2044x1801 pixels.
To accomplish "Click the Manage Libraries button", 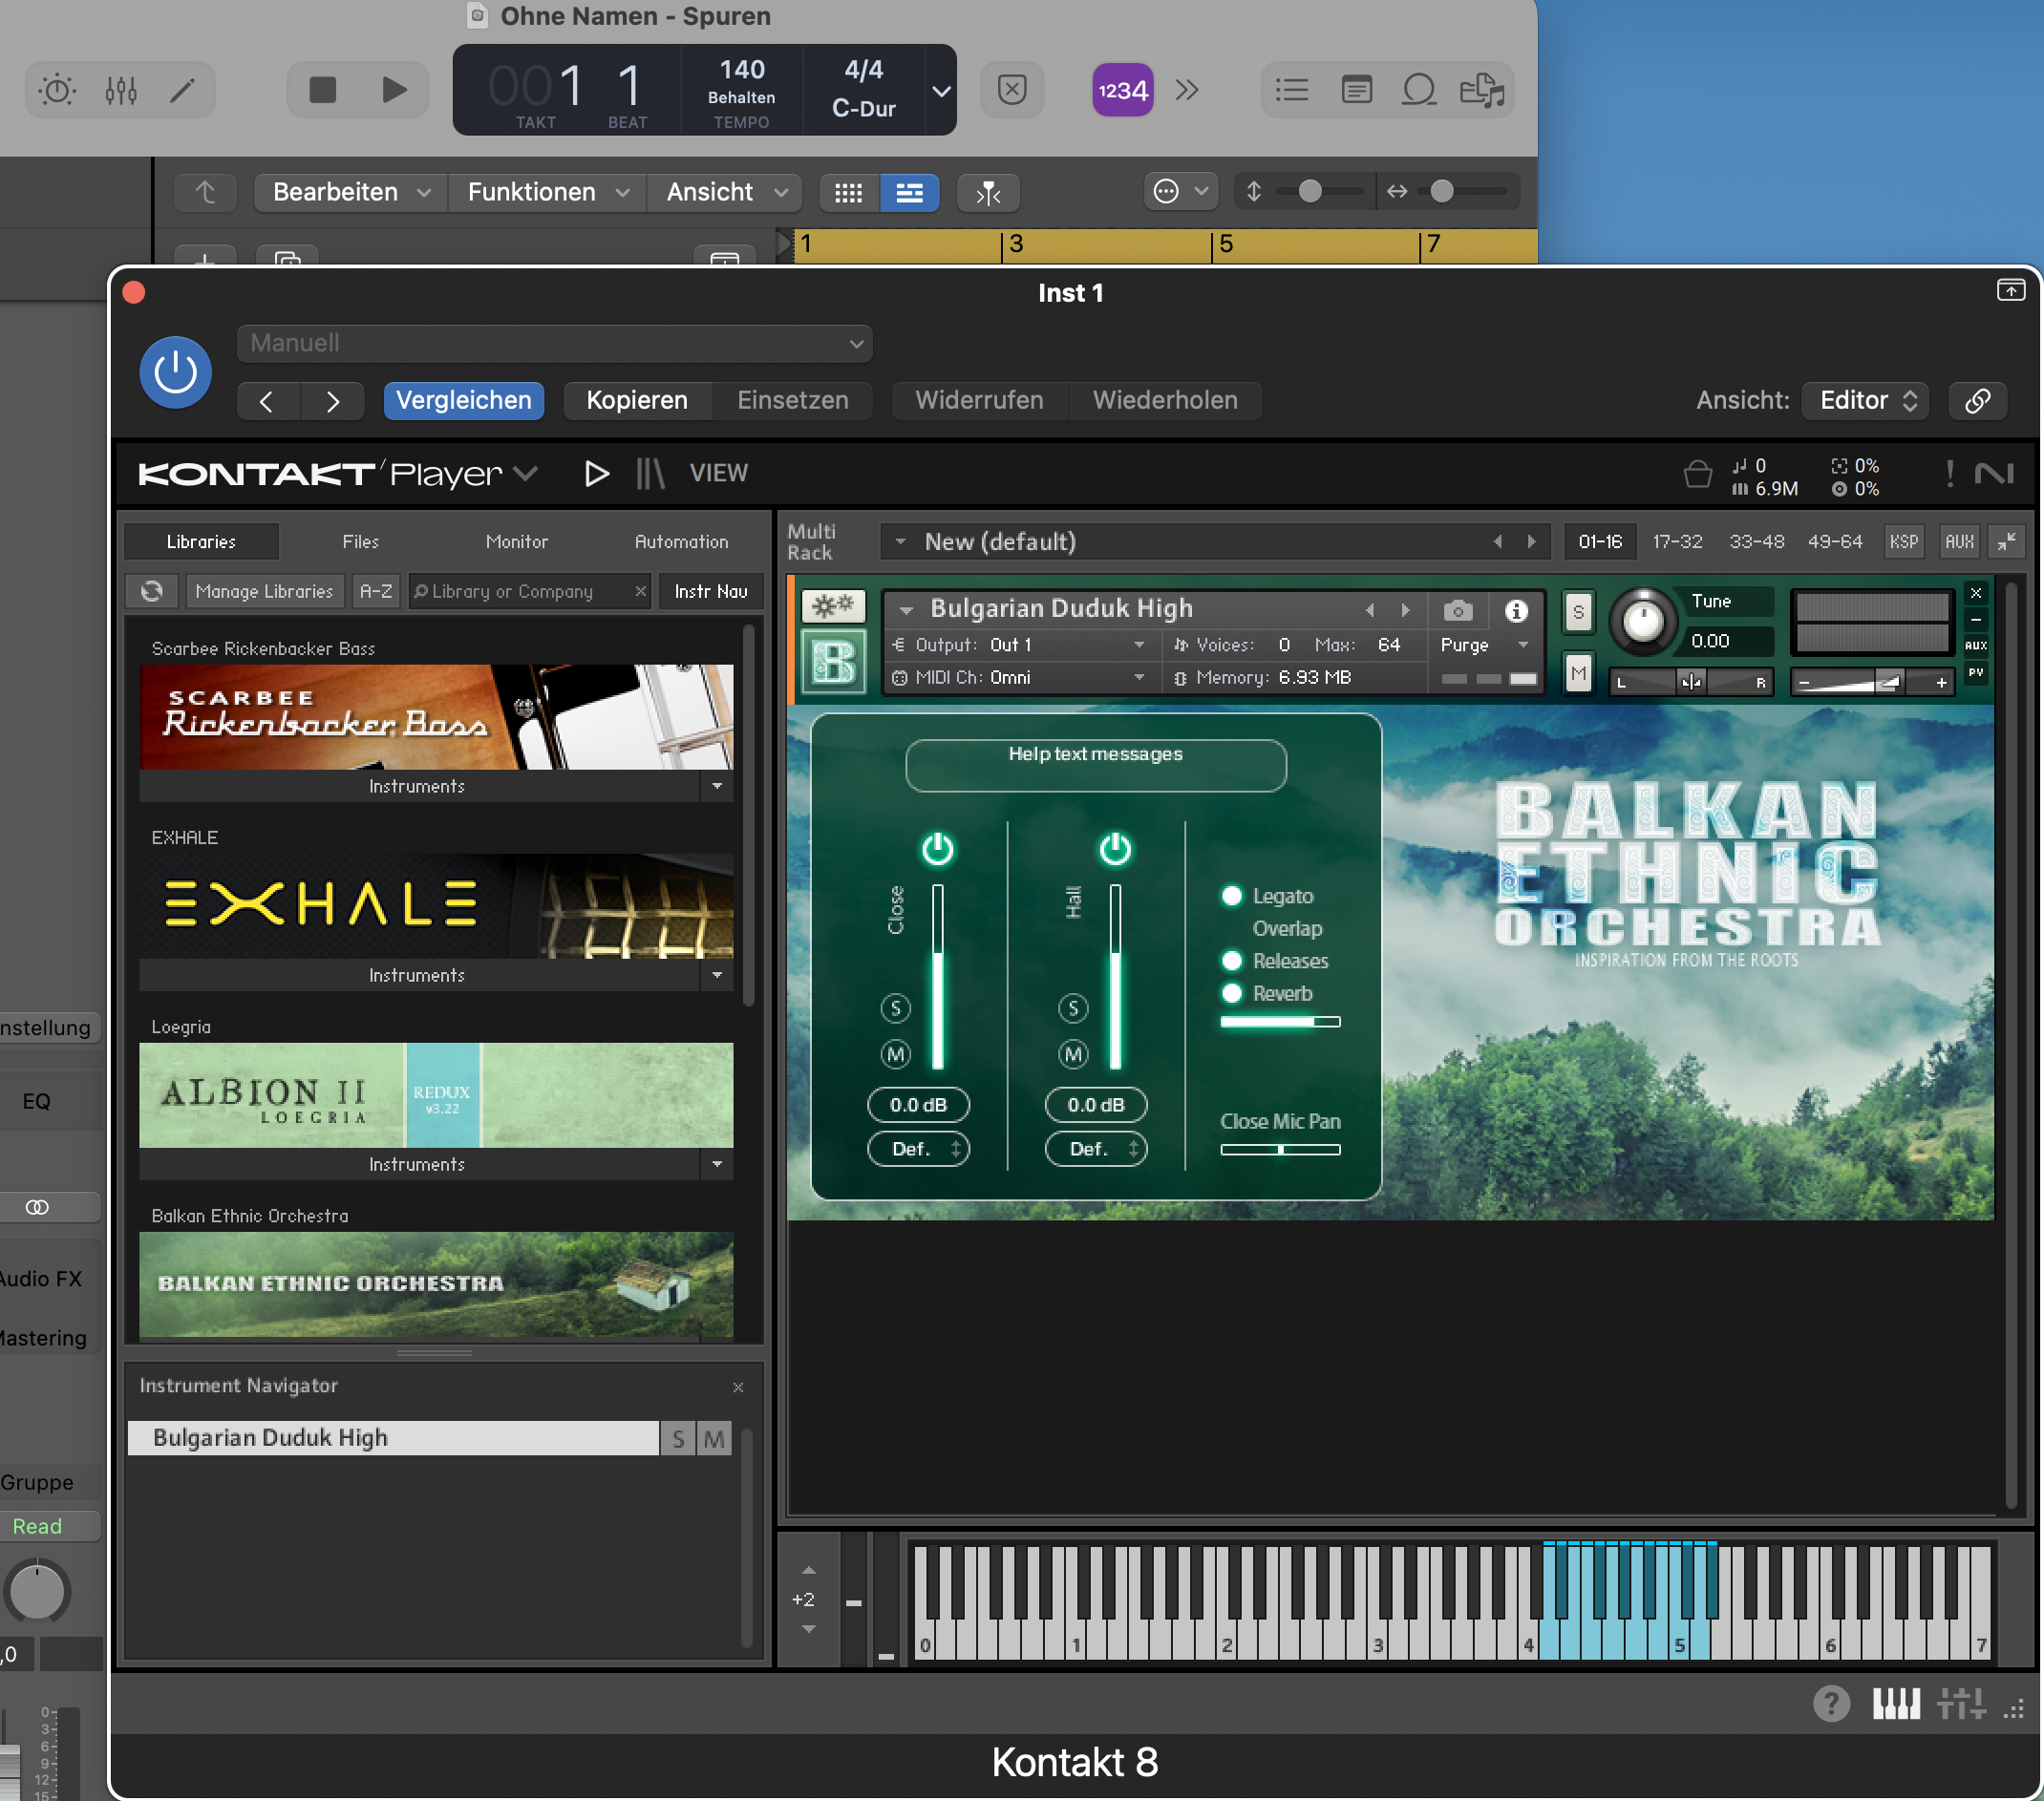I will [264, 592].
